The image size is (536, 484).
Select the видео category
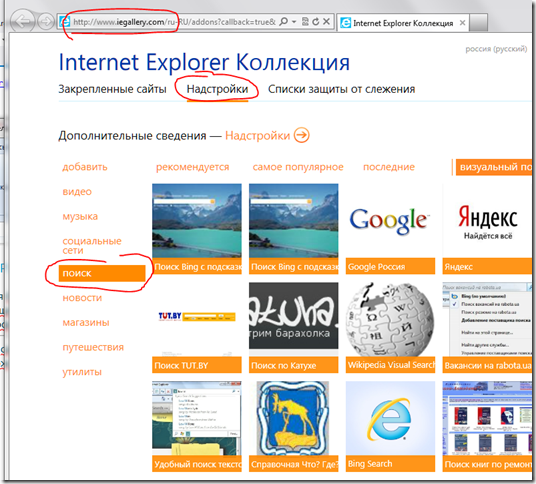[77, 191]
